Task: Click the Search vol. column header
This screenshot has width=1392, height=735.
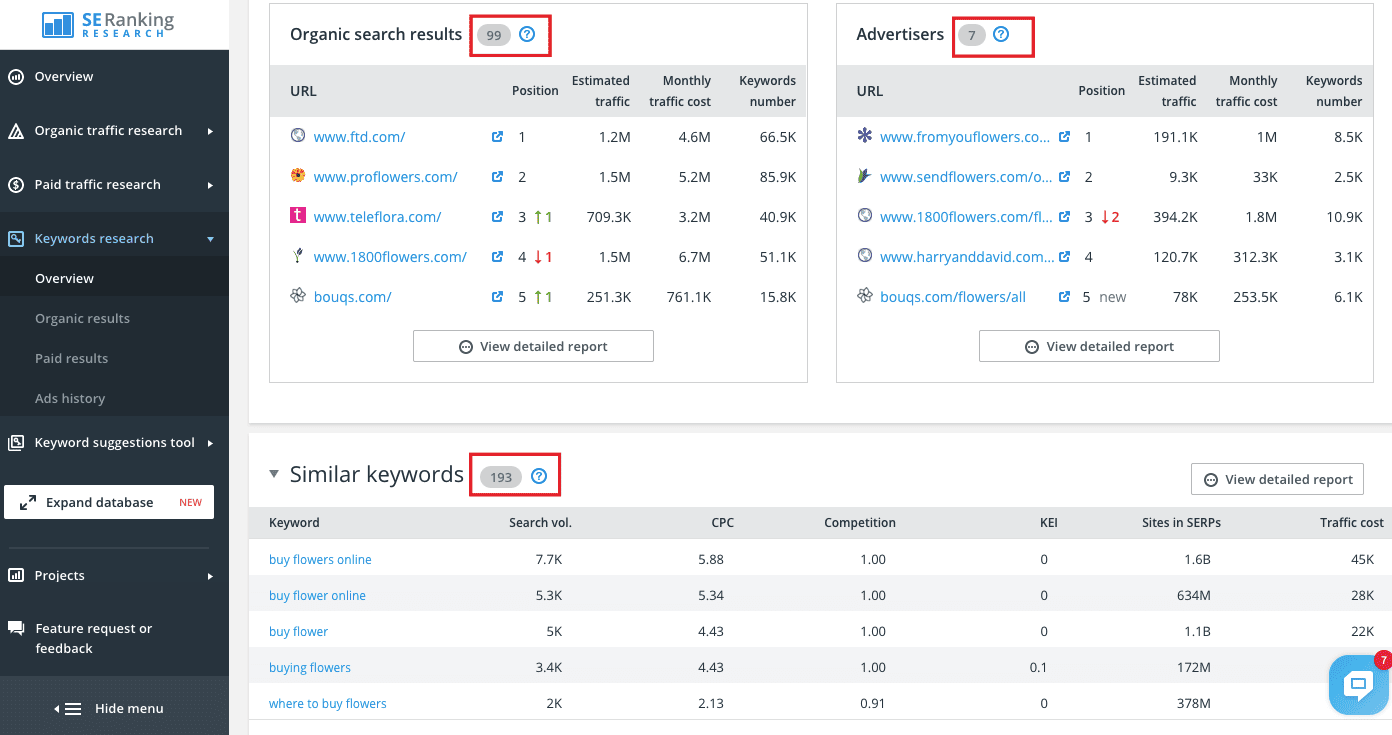Action: (x=540, y=522)
